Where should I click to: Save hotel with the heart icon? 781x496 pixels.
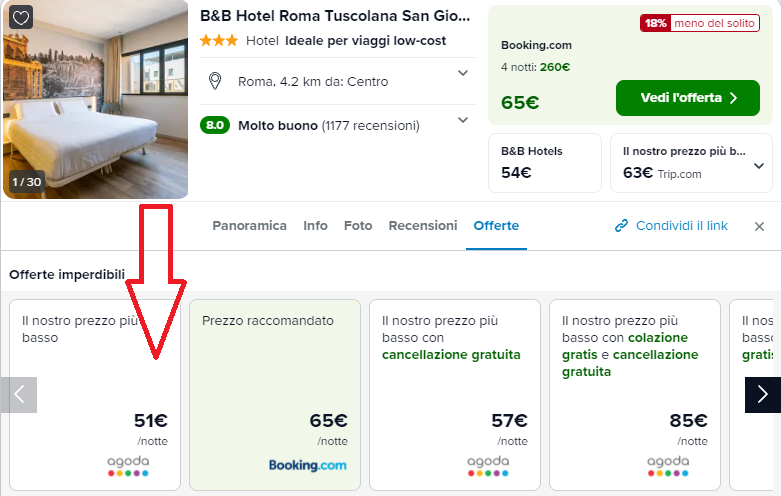tap(21, 17)
